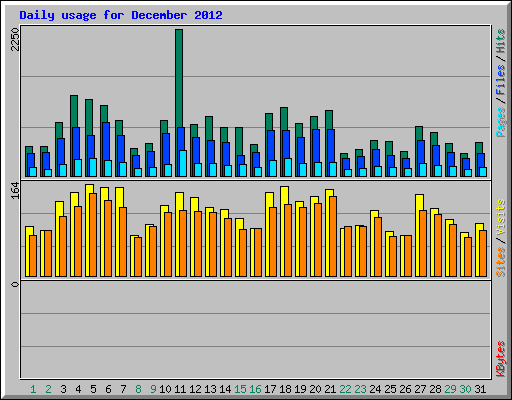The height and width of the screenshot is (400, 512).
Task: Click the orange Sites bar for day 1
Action: pos(33,256)
